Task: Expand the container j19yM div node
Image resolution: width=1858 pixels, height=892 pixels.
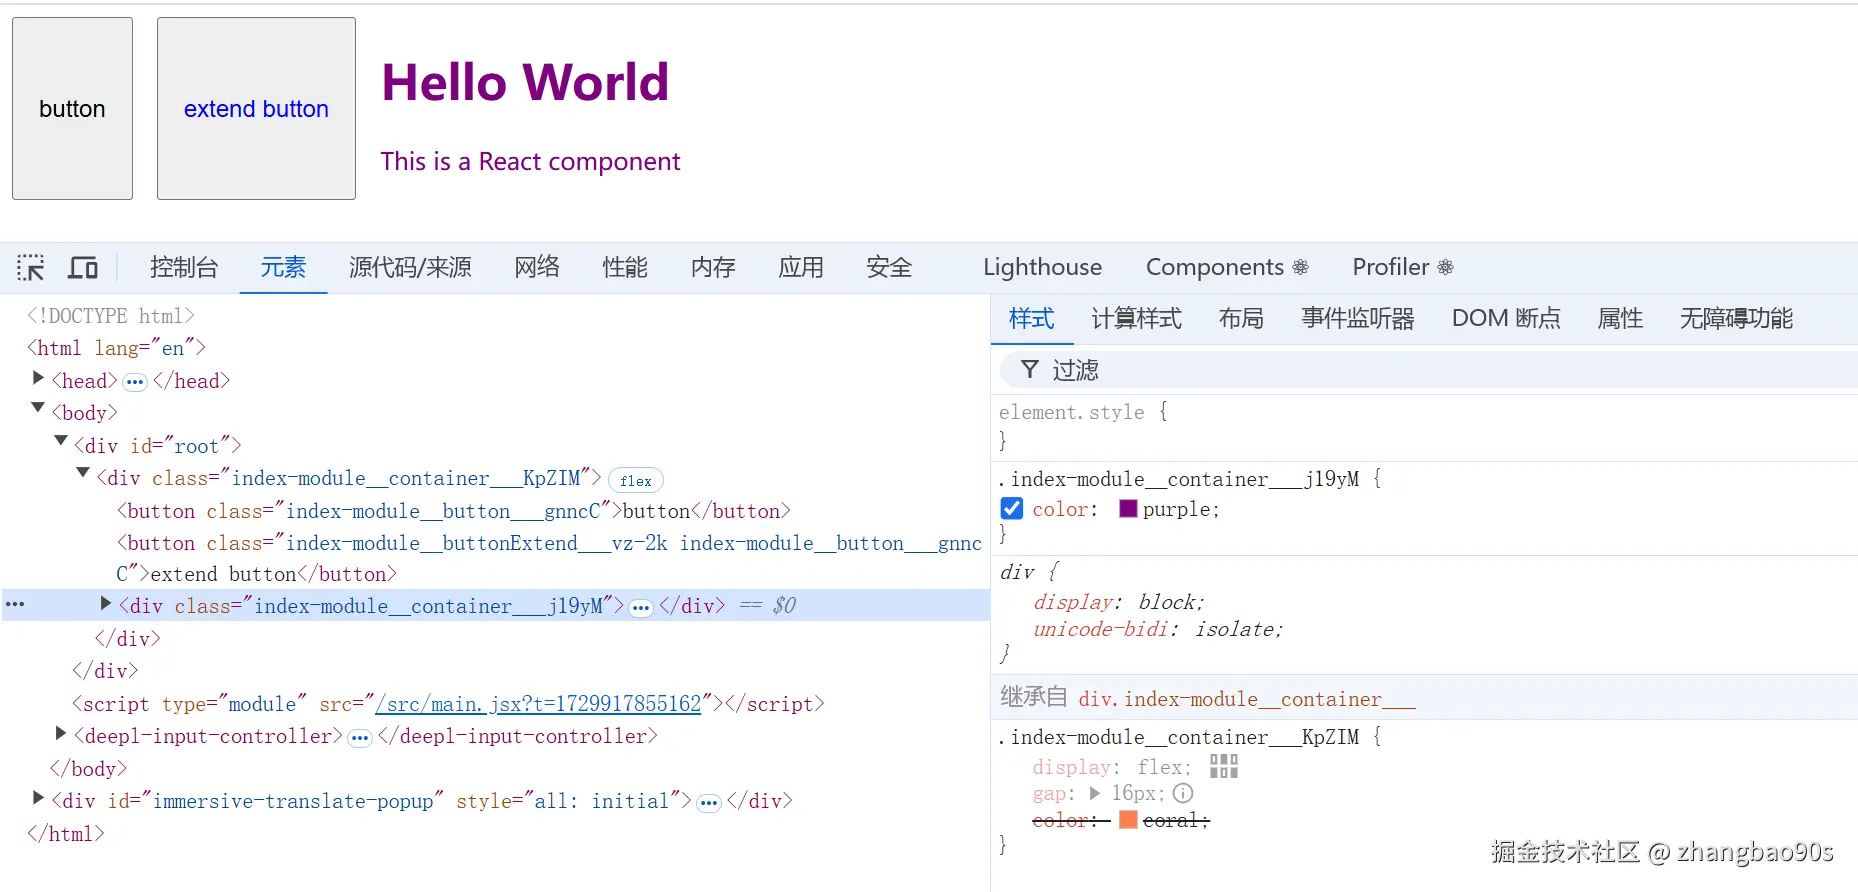Action: click(x=106, y=603)
